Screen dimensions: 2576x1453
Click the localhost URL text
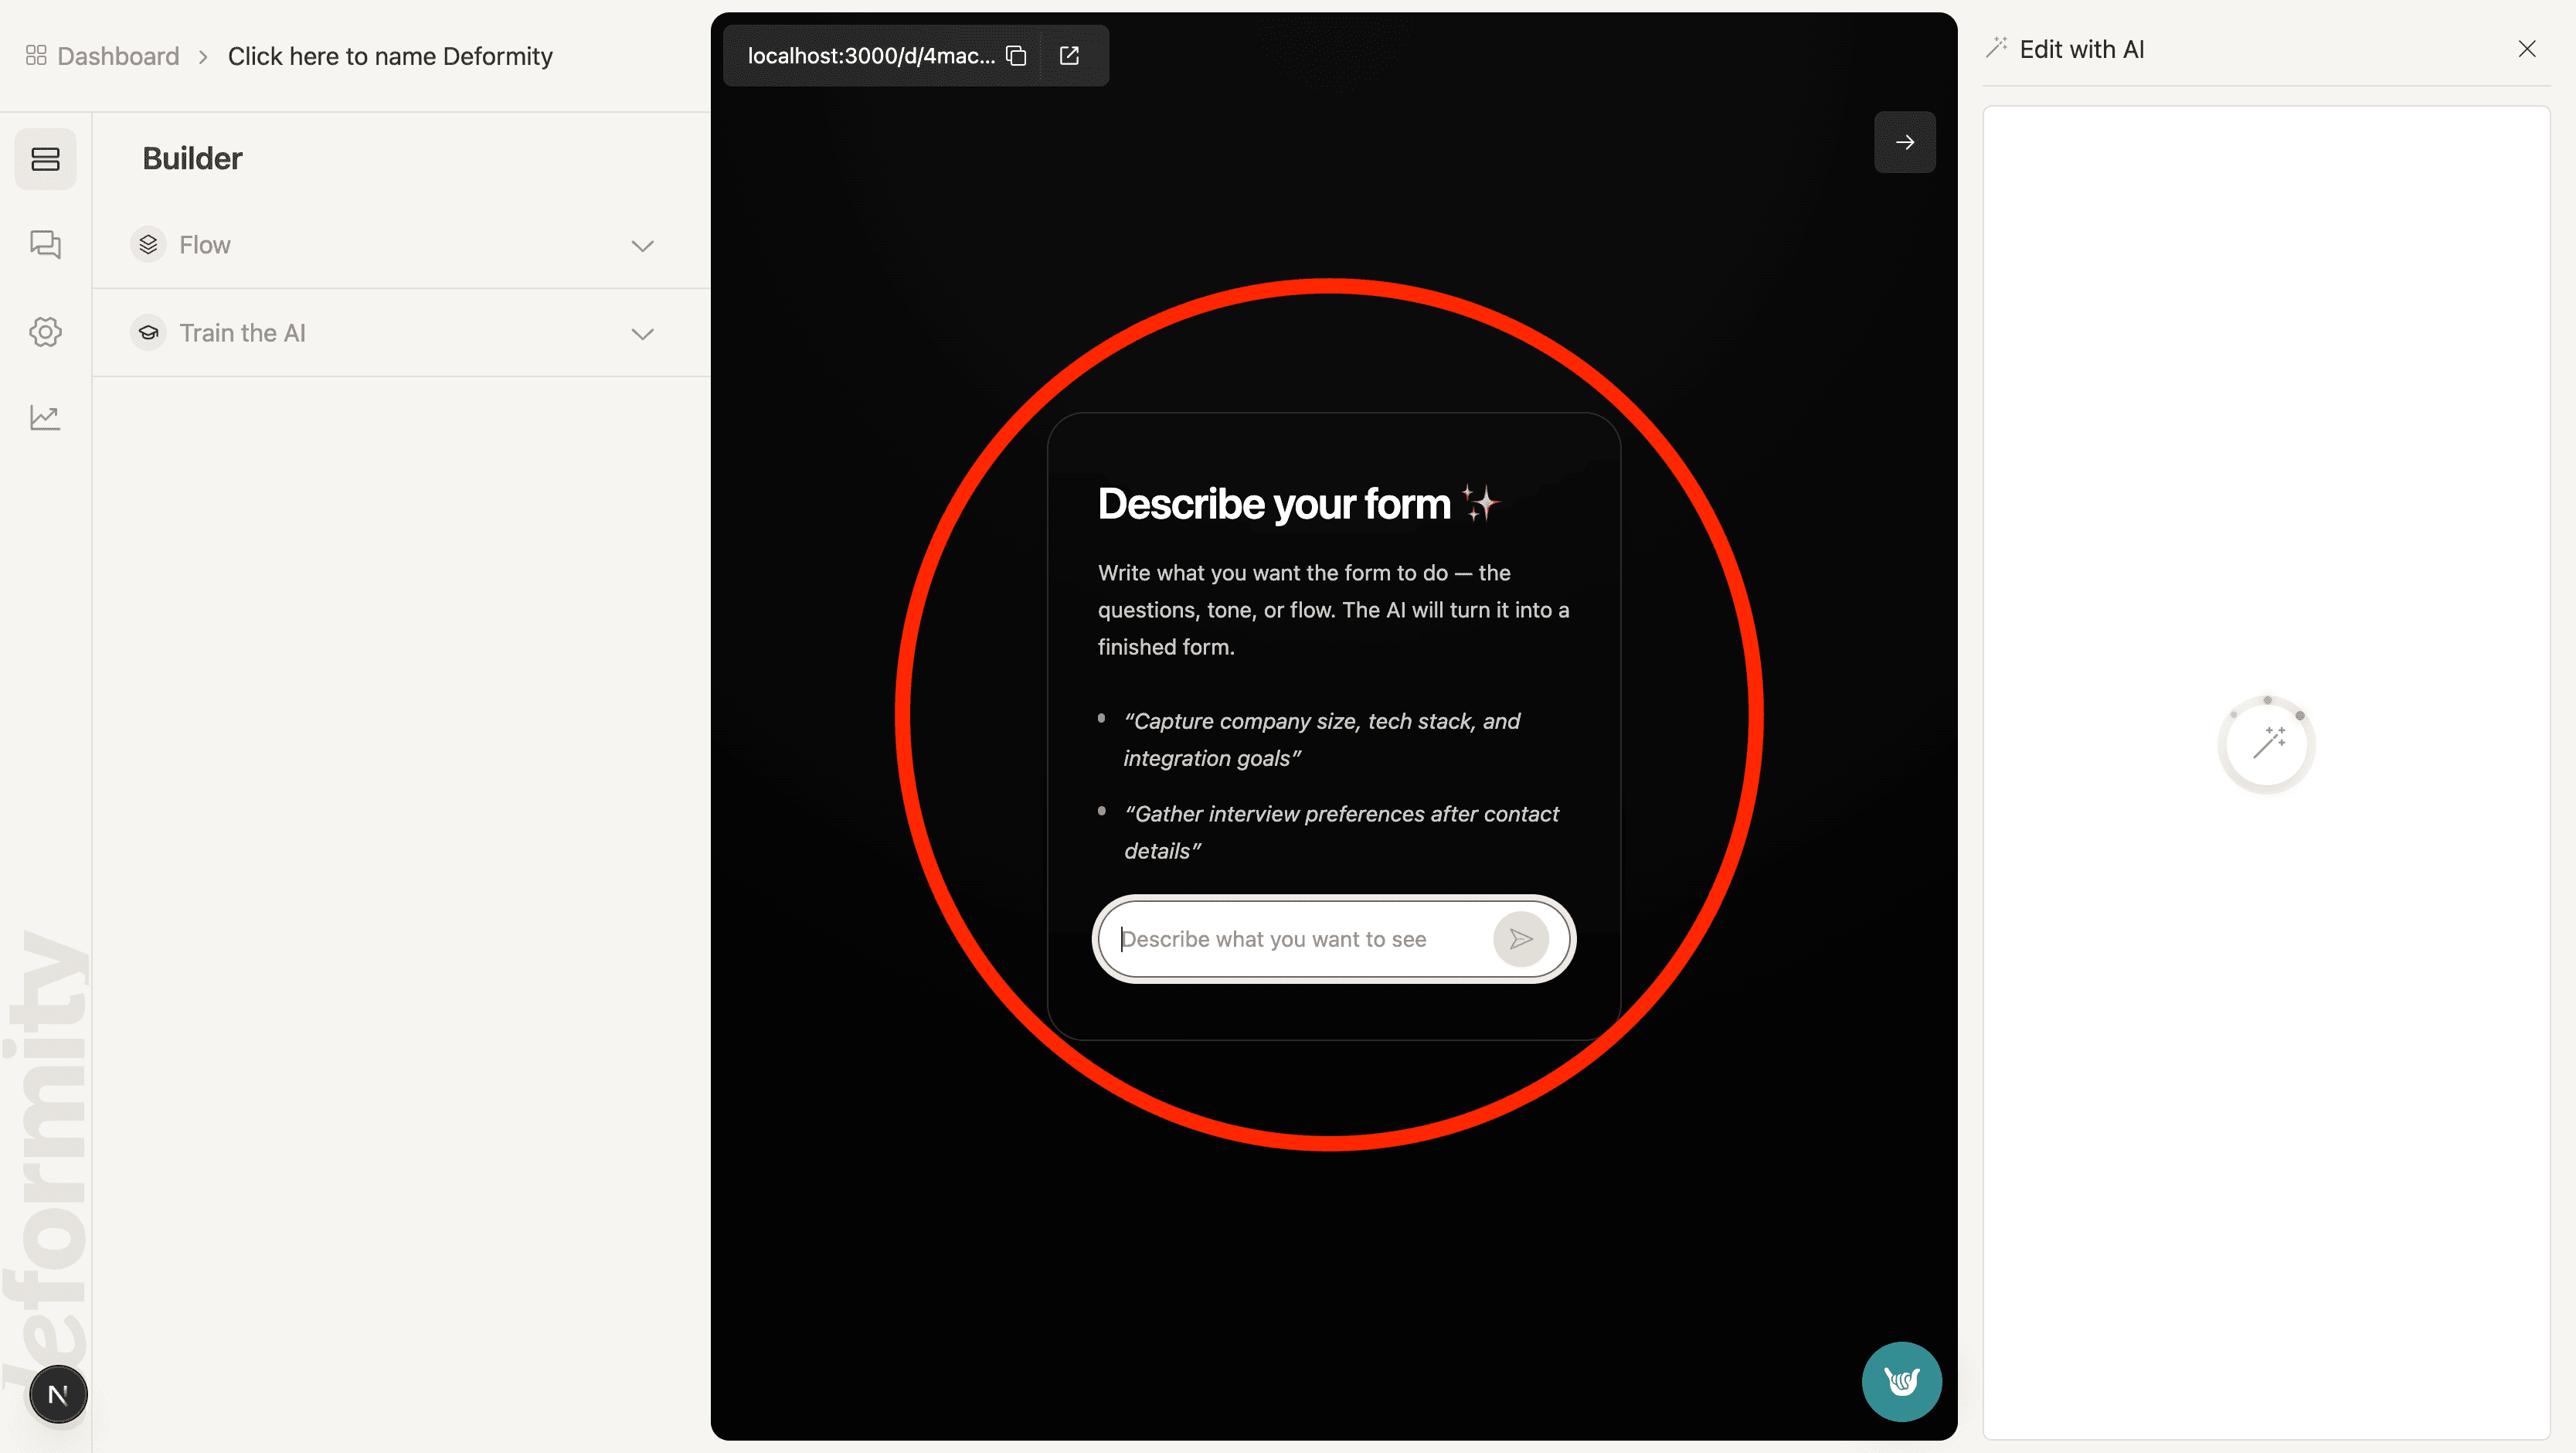click(x=871, y=56)
